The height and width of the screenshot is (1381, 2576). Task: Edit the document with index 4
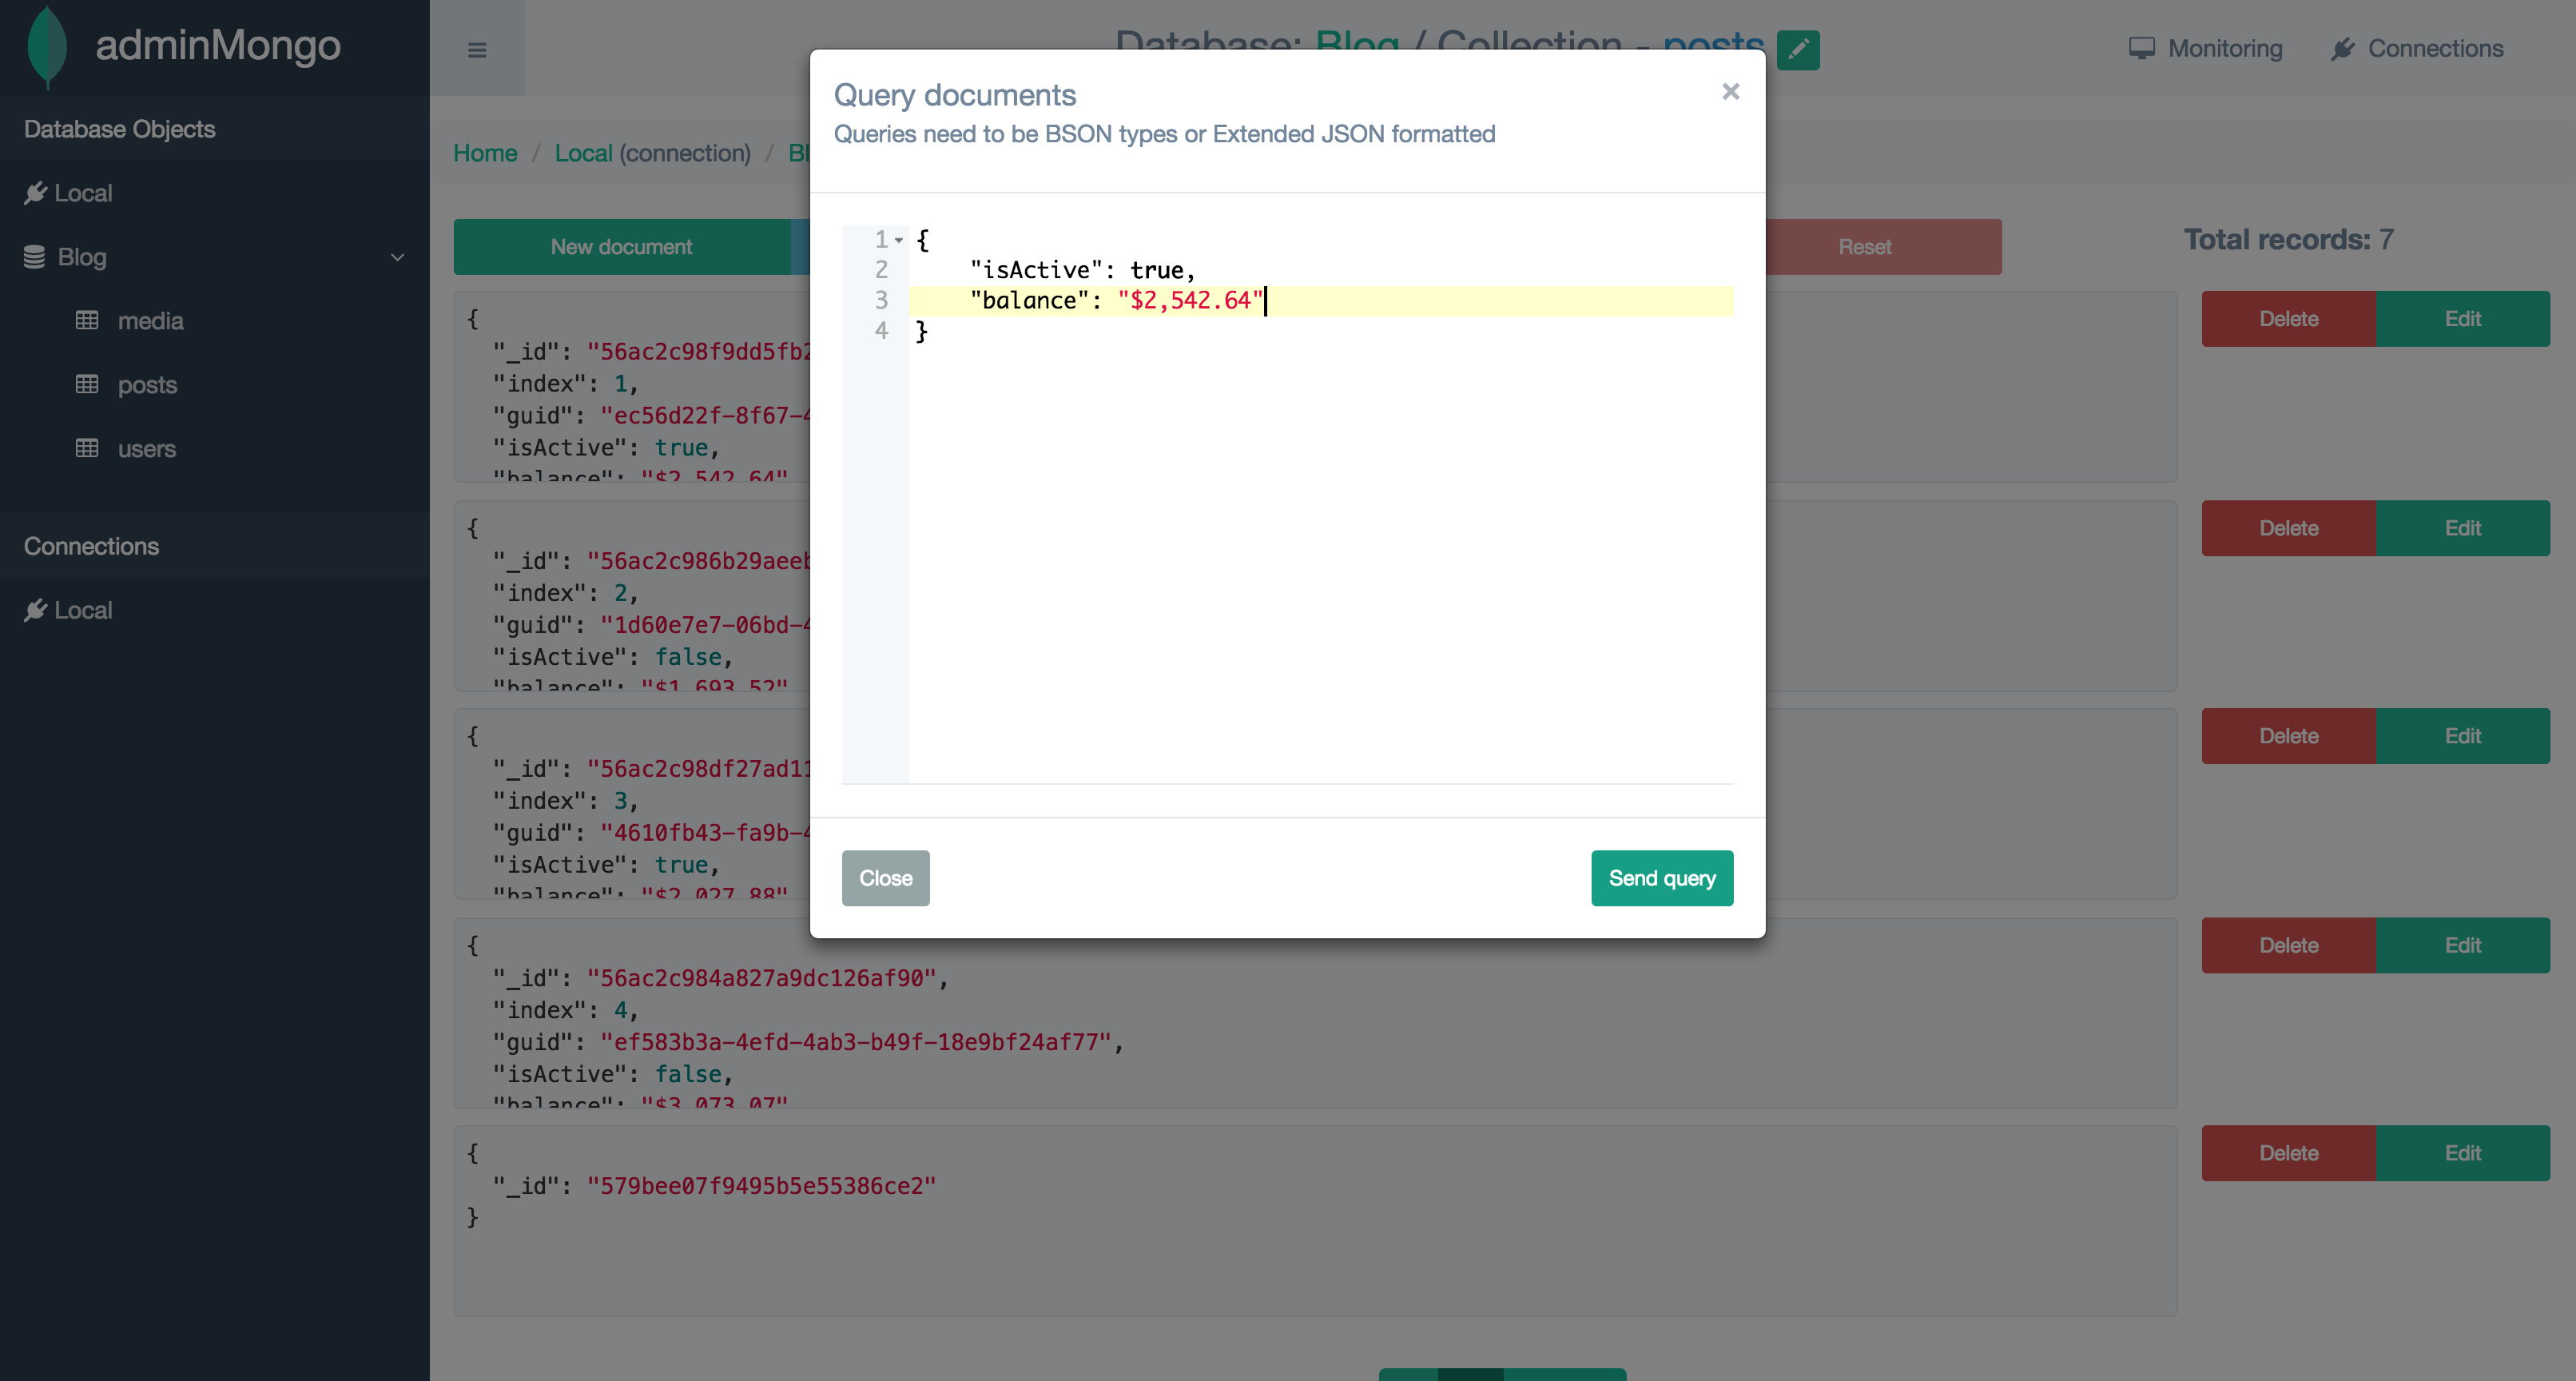[2462, 945]
